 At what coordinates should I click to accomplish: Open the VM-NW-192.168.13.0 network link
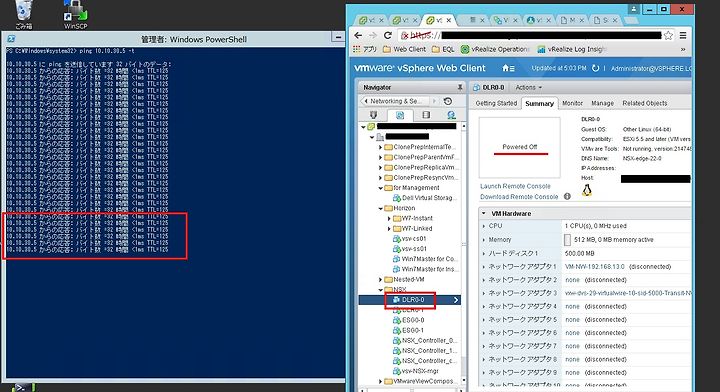(594, 267)
